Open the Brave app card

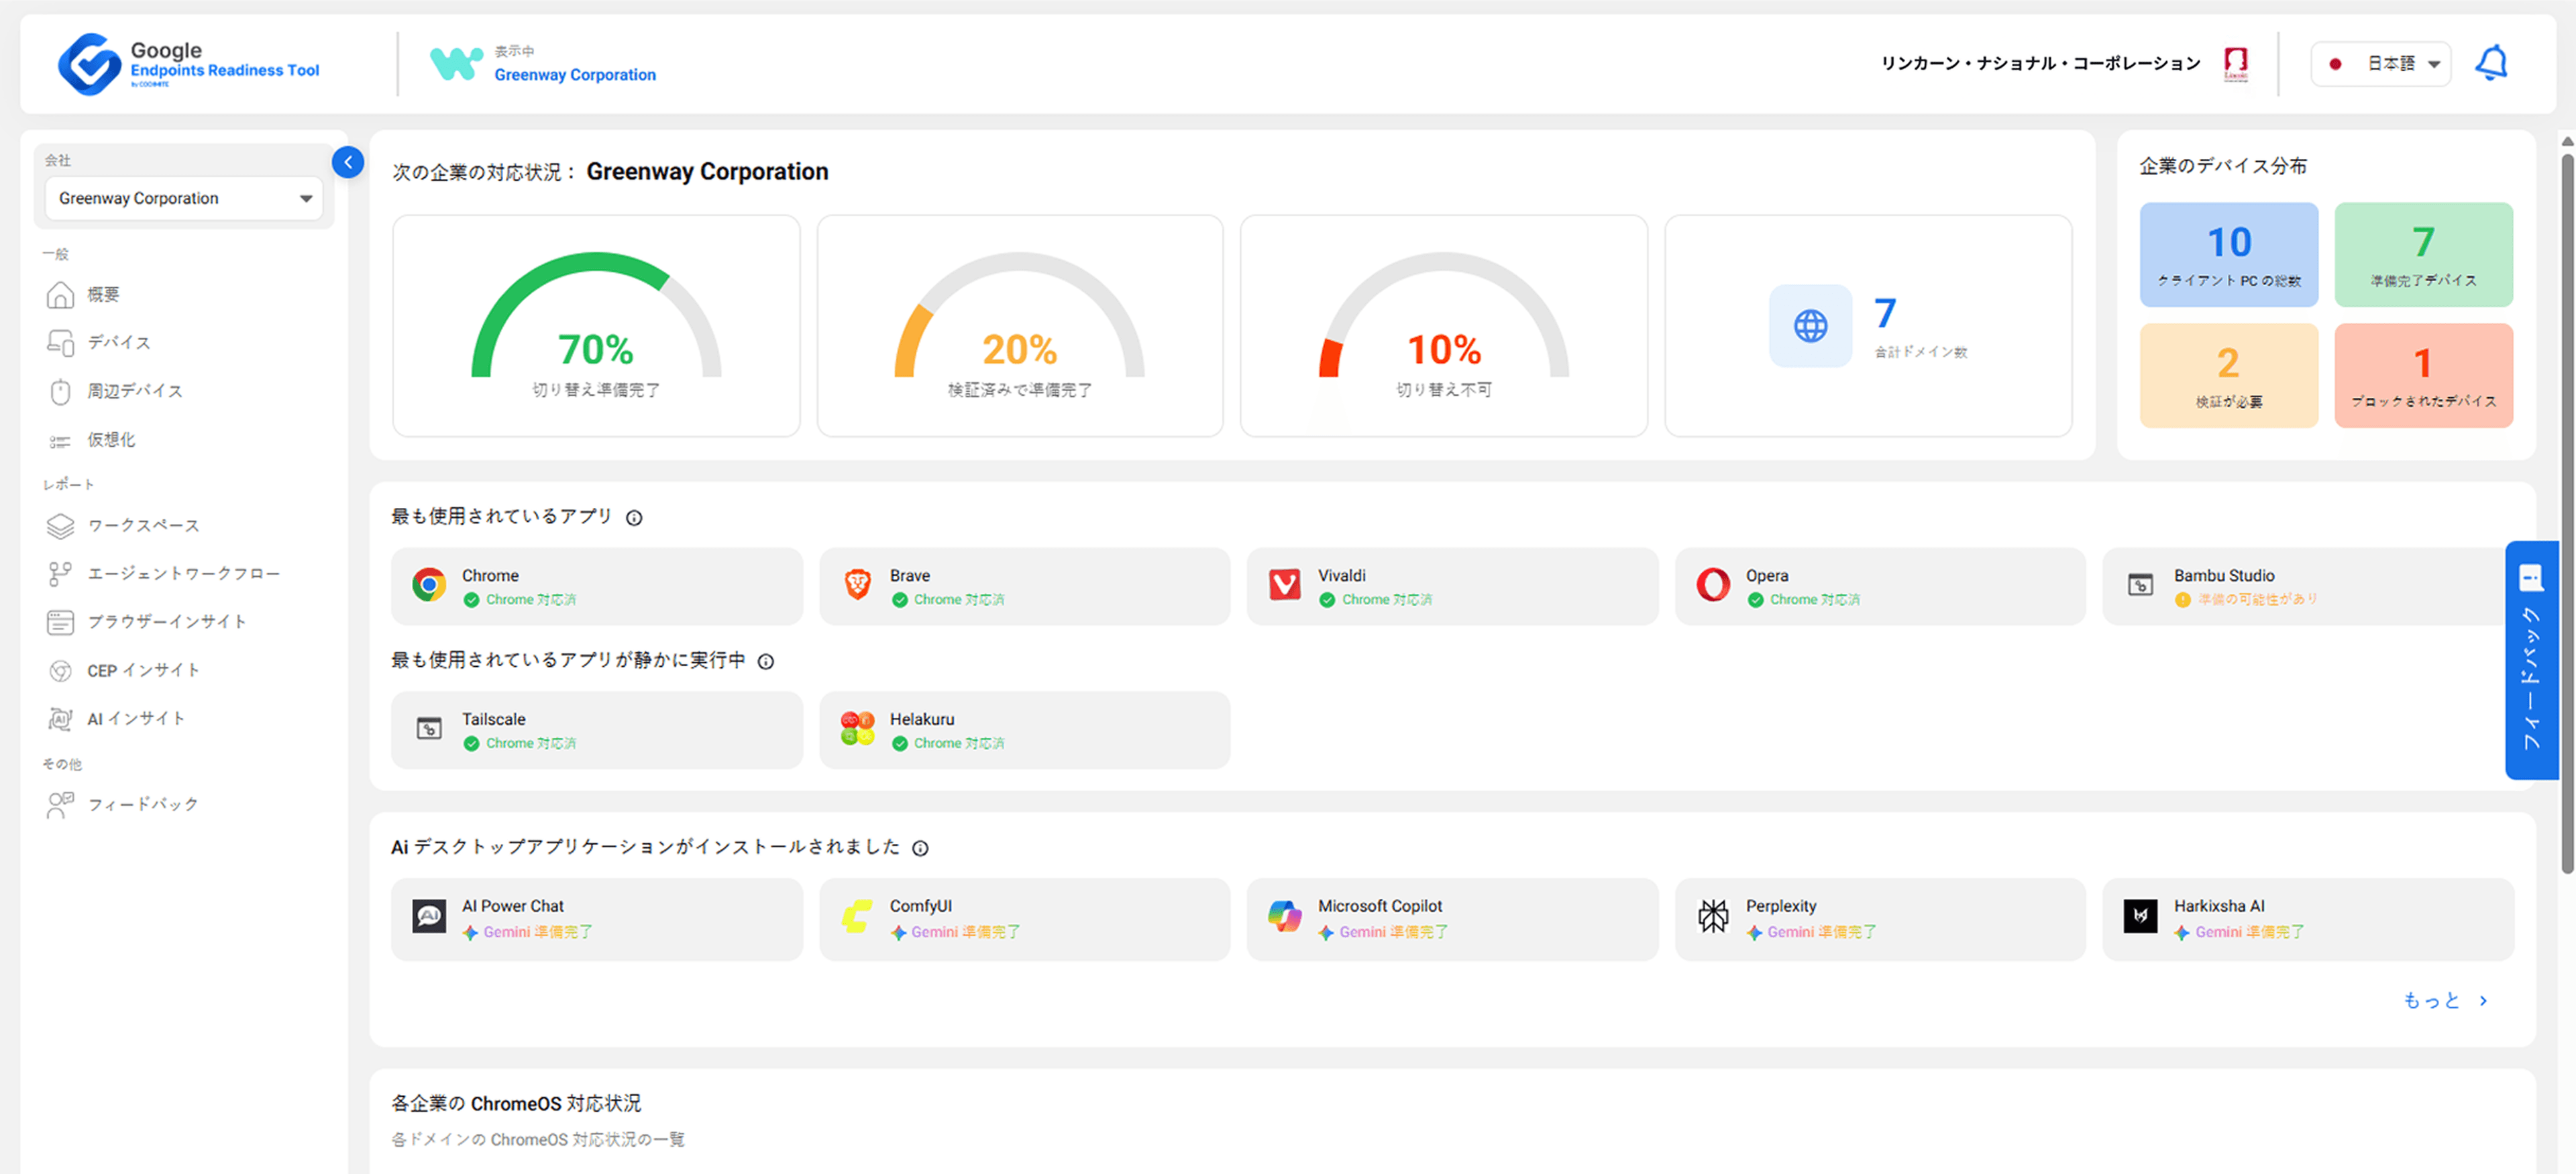(x=1024, y=586)
